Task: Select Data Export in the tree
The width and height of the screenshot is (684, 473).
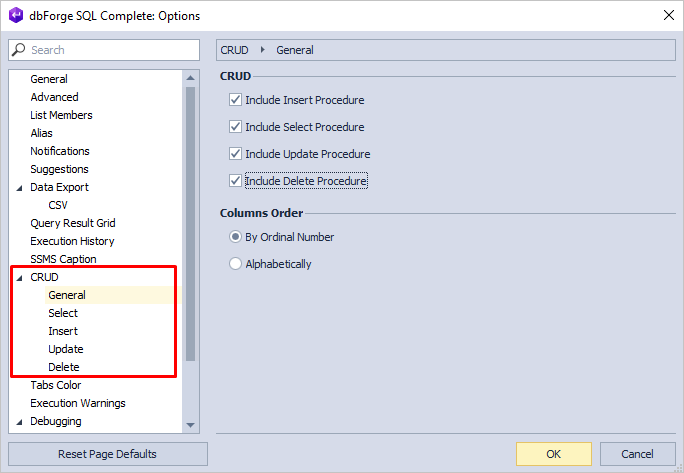Action: [x=59, y=187]
